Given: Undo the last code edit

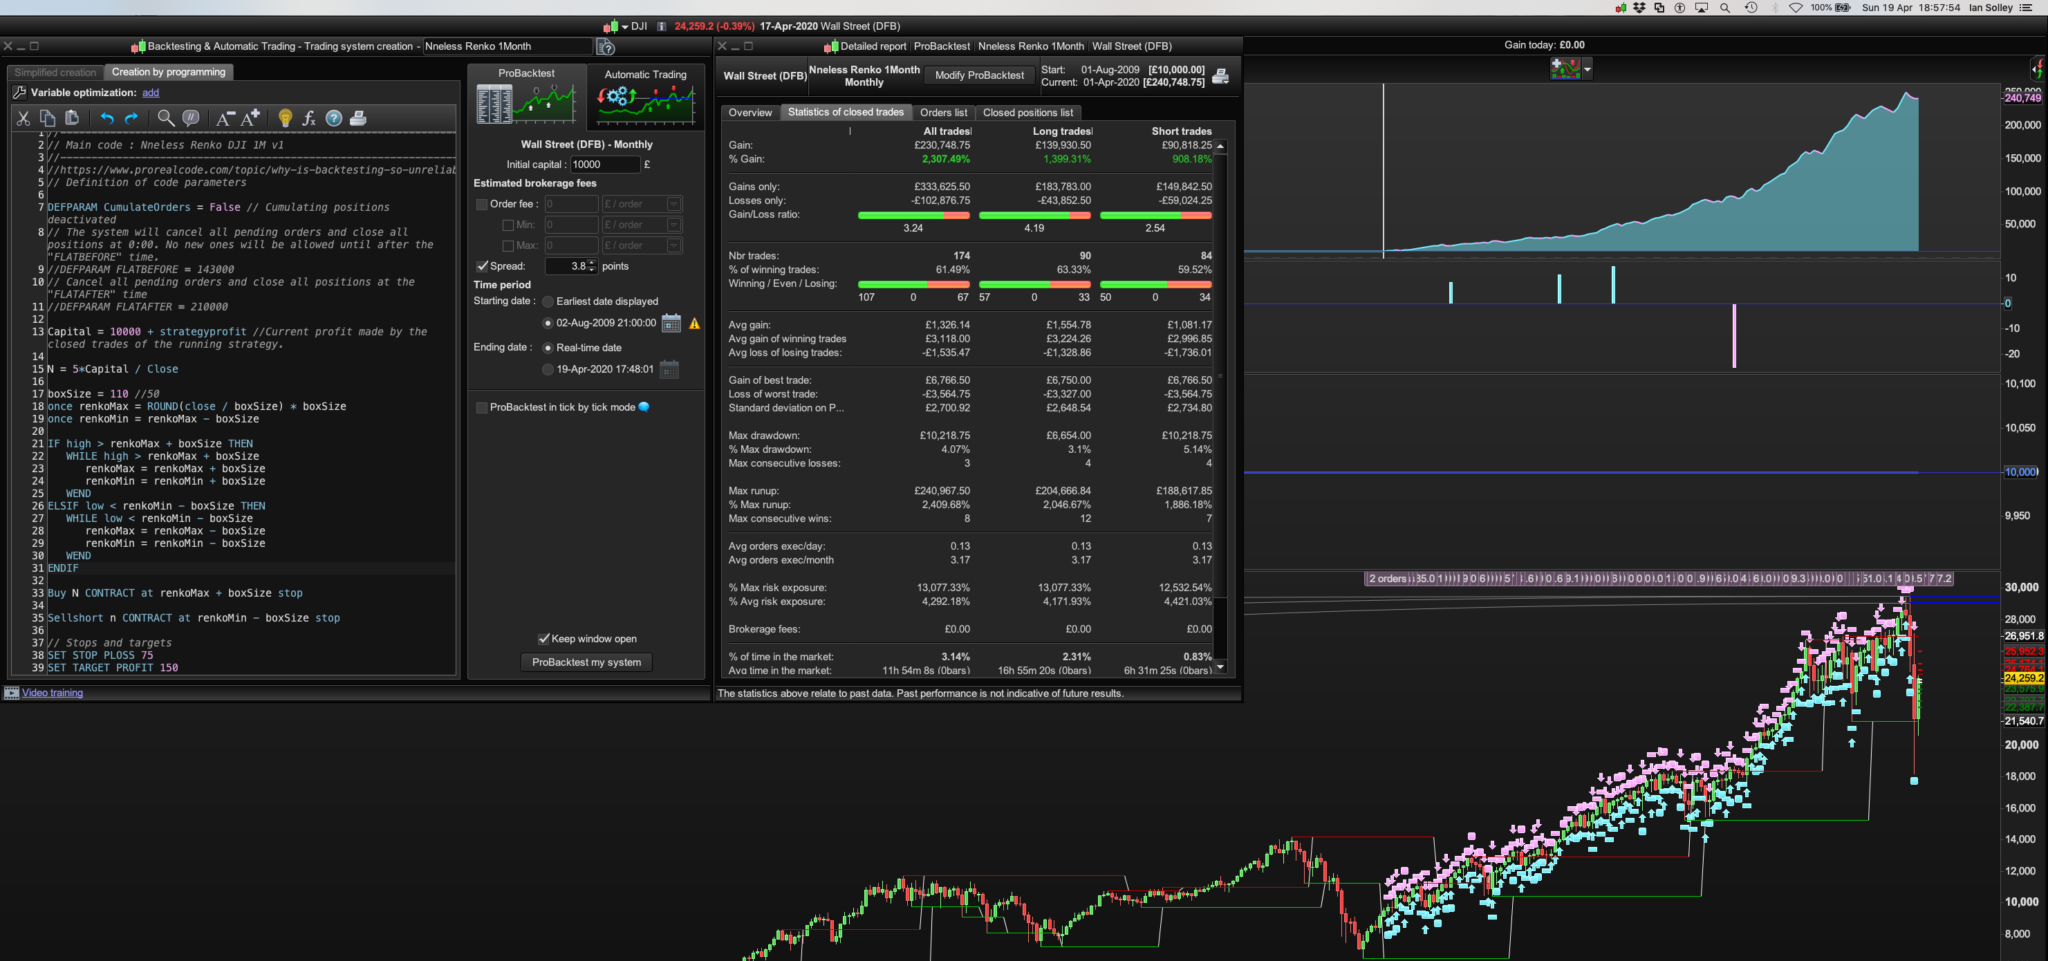Looking at the screenshot, I should [107, 118].
